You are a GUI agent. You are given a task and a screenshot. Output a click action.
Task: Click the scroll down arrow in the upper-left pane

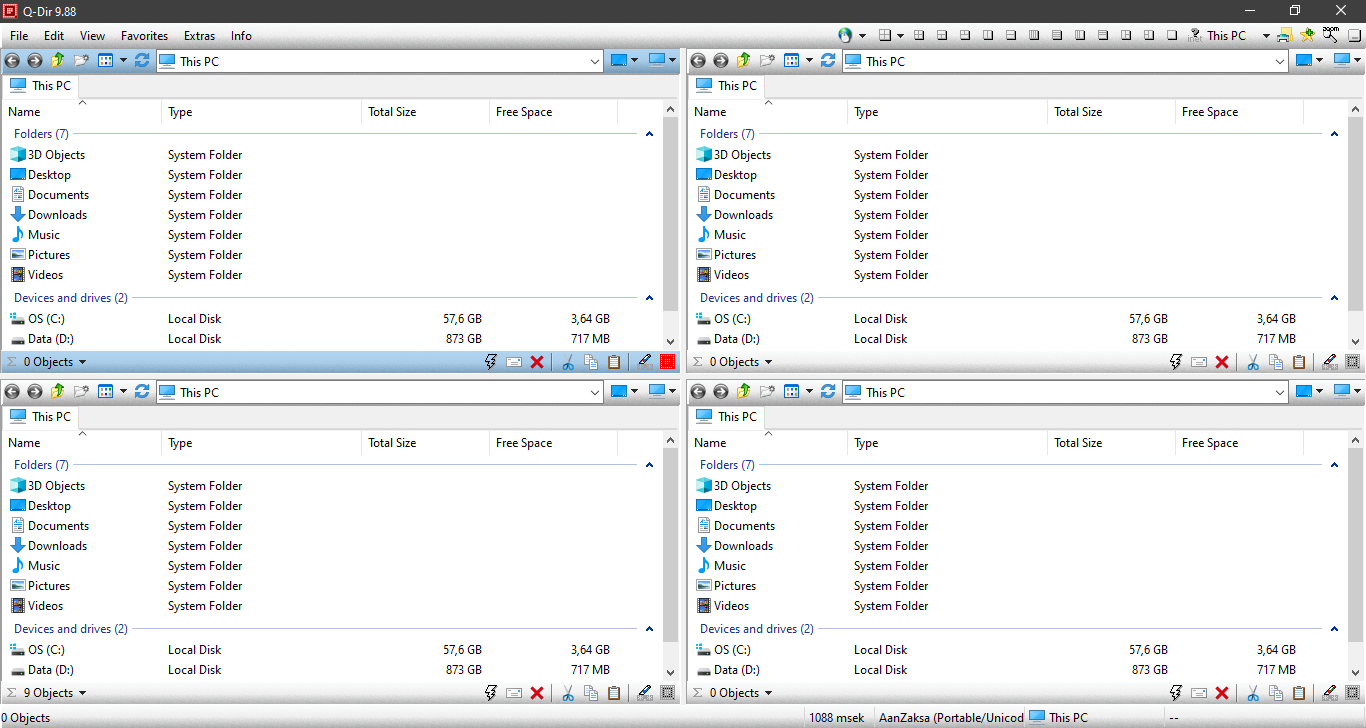671,342
